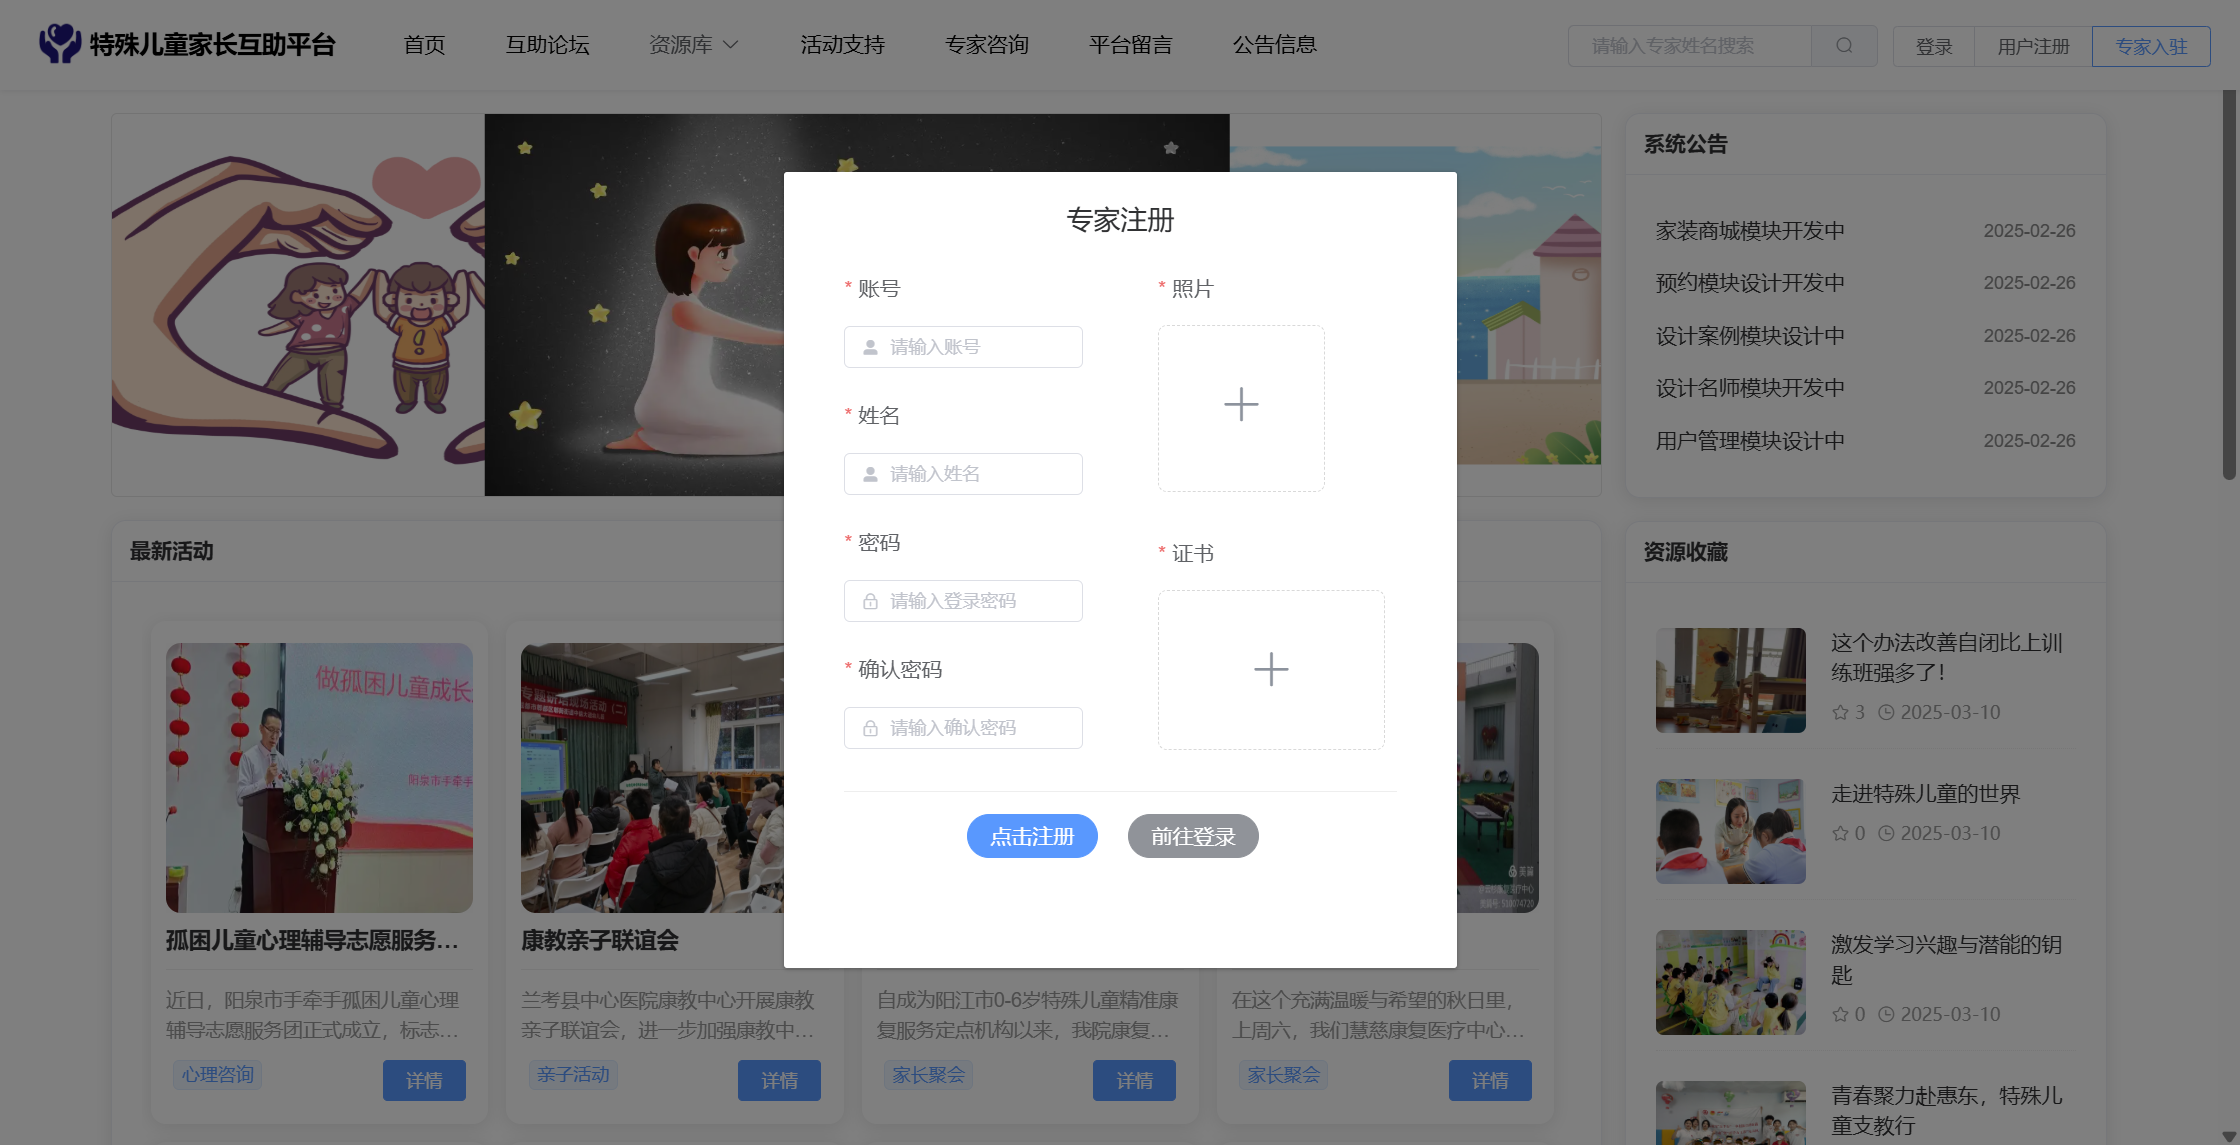Click the platform logo icon
The image size is (2240, 1145).
[x=60, y=44]
